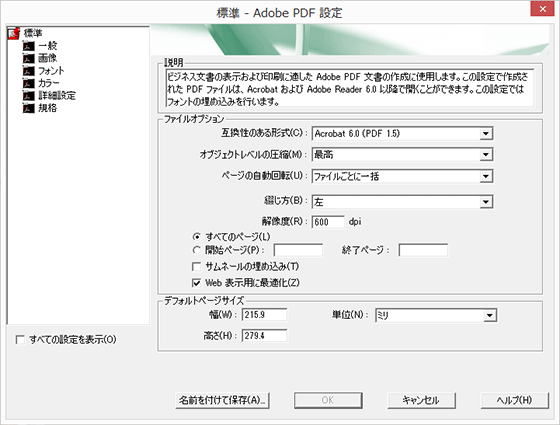Image resolution: width=560 pixels, height=425 pixels.
Task: Open the カラー settings panel
Action: coord(49,83)
